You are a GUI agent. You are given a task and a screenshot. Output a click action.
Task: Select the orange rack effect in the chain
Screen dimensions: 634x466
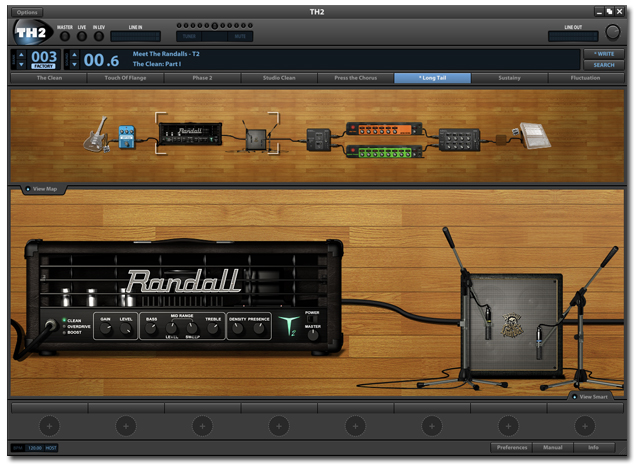click(385, 129)
